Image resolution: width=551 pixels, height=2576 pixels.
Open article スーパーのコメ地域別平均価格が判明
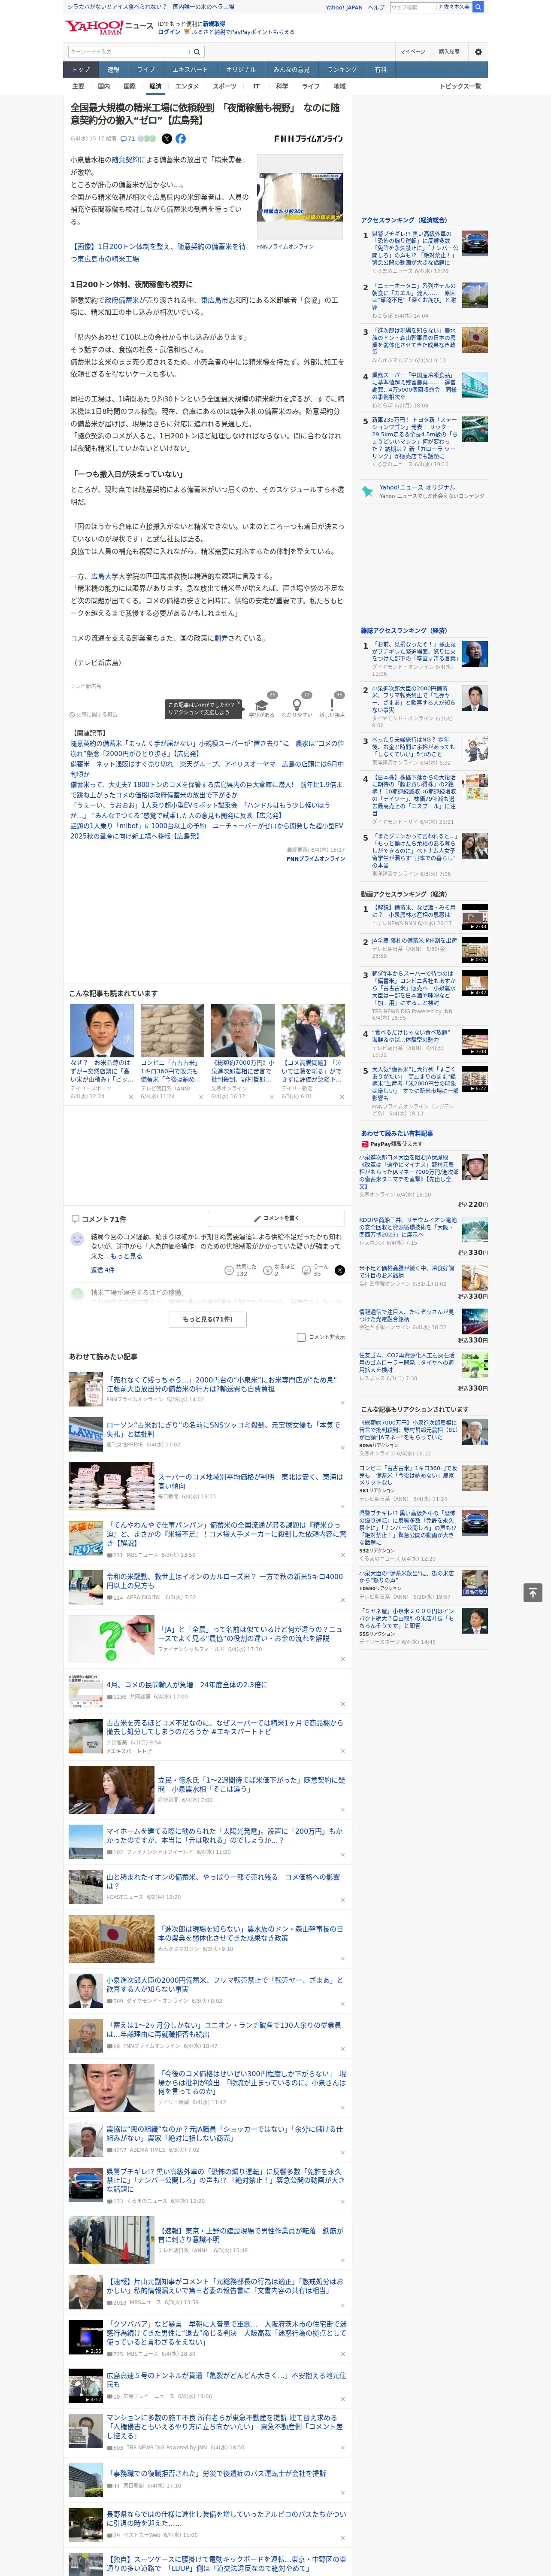pyautogui.click(x=250, y=1481)
